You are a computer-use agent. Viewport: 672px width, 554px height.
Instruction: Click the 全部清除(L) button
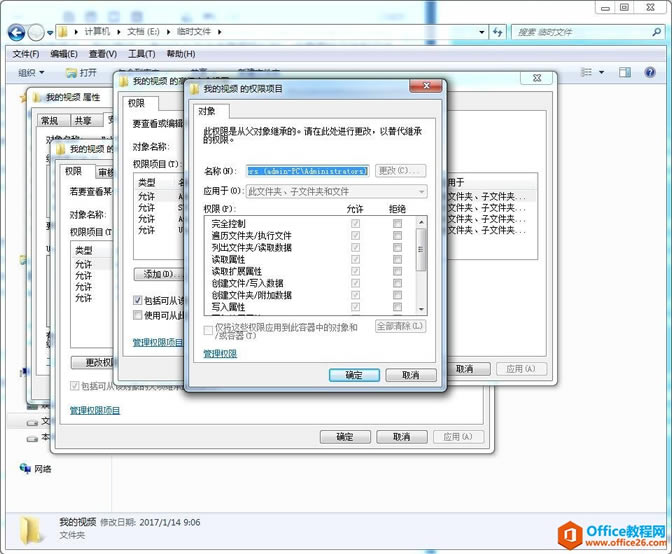pyautogui.click(x=400, y=326)
